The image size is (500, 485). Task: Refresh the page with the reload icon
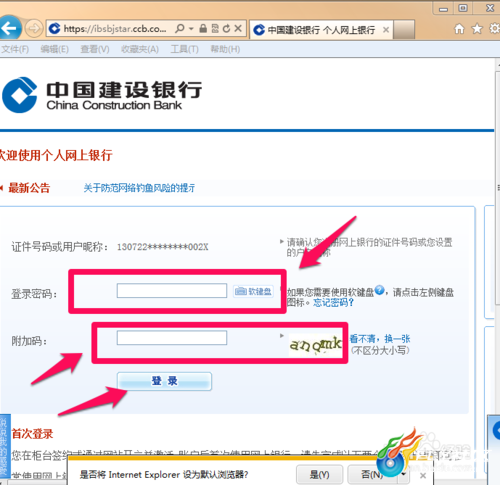(226, 29)
